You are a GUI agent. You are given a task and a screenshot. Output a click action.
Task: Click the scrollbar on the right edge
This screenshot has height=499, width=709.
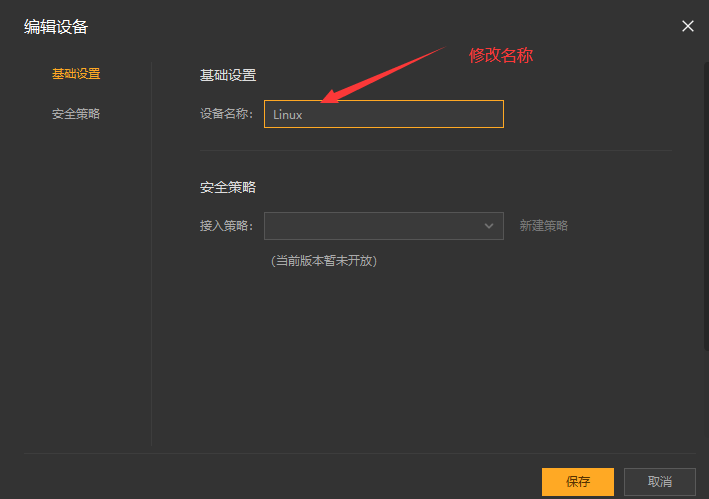[706, 206]
